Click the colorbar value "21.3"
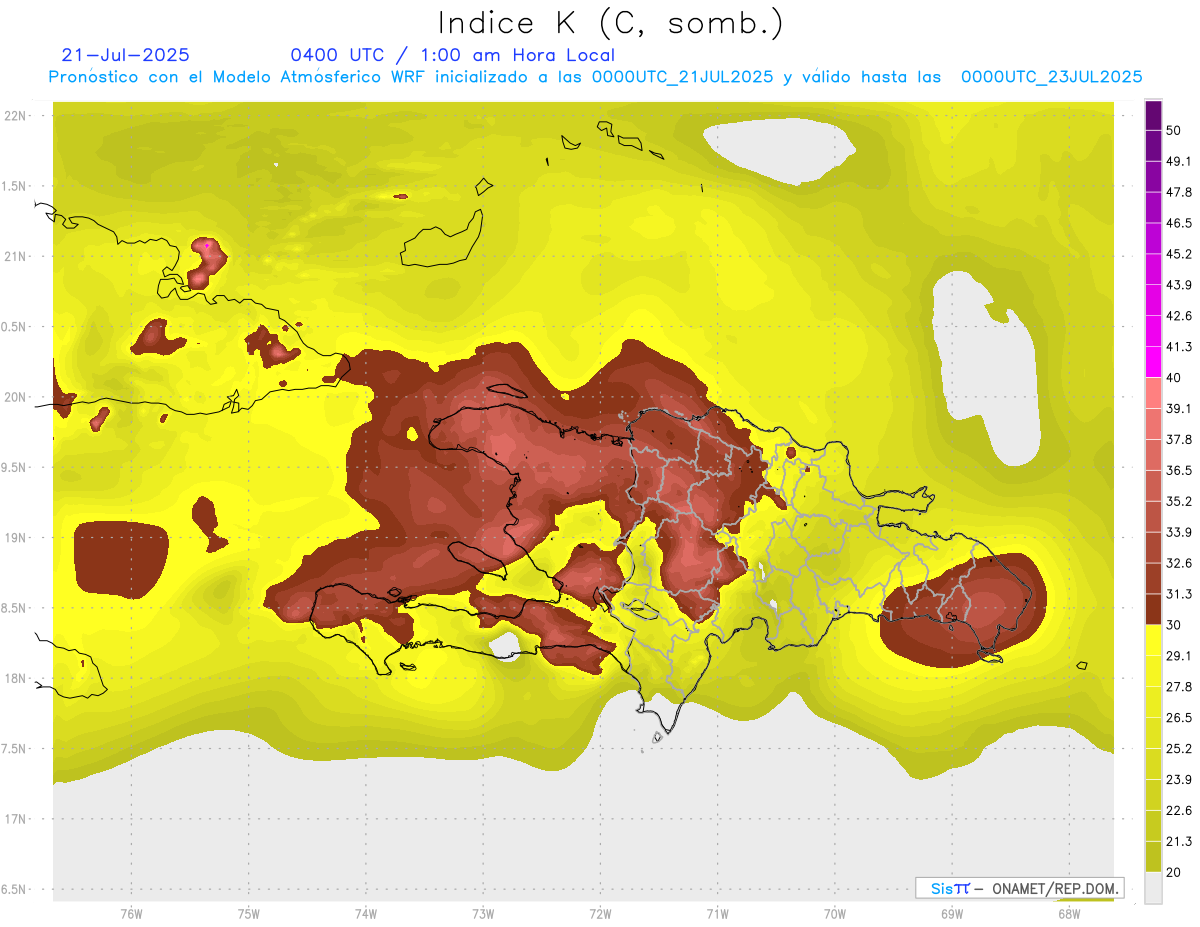 click(1179, 841)
